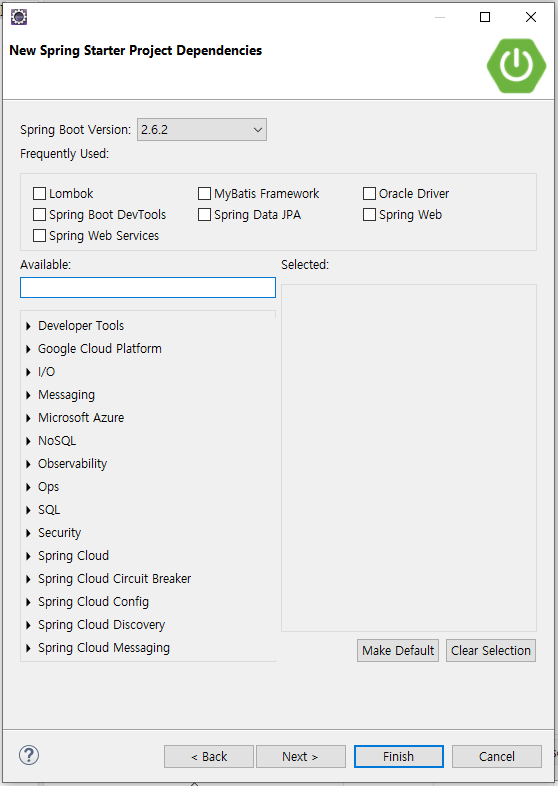Close the dependencies dialog window
The image size is (558, 786).
(531, 17)
